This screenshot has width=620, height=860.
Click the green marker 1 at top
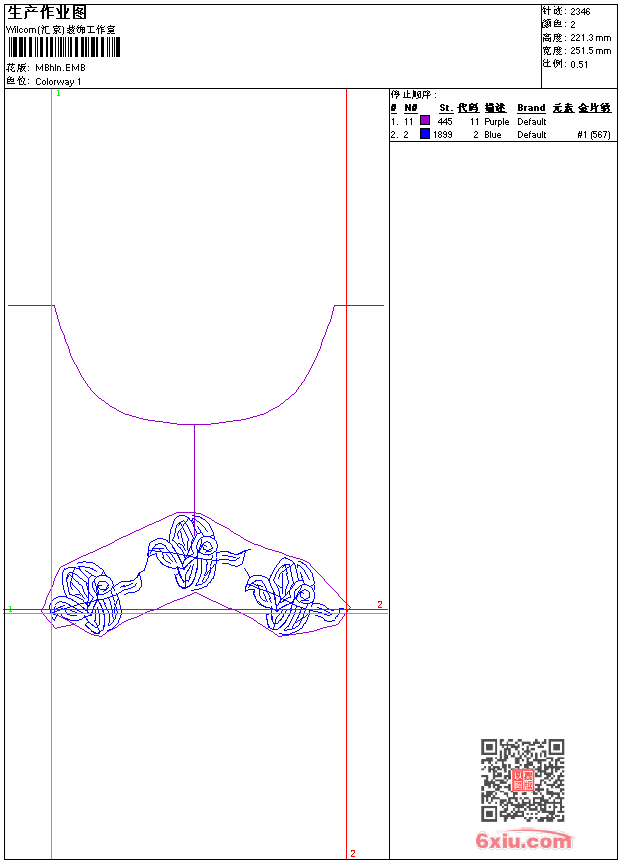click(x=58, y=94)
